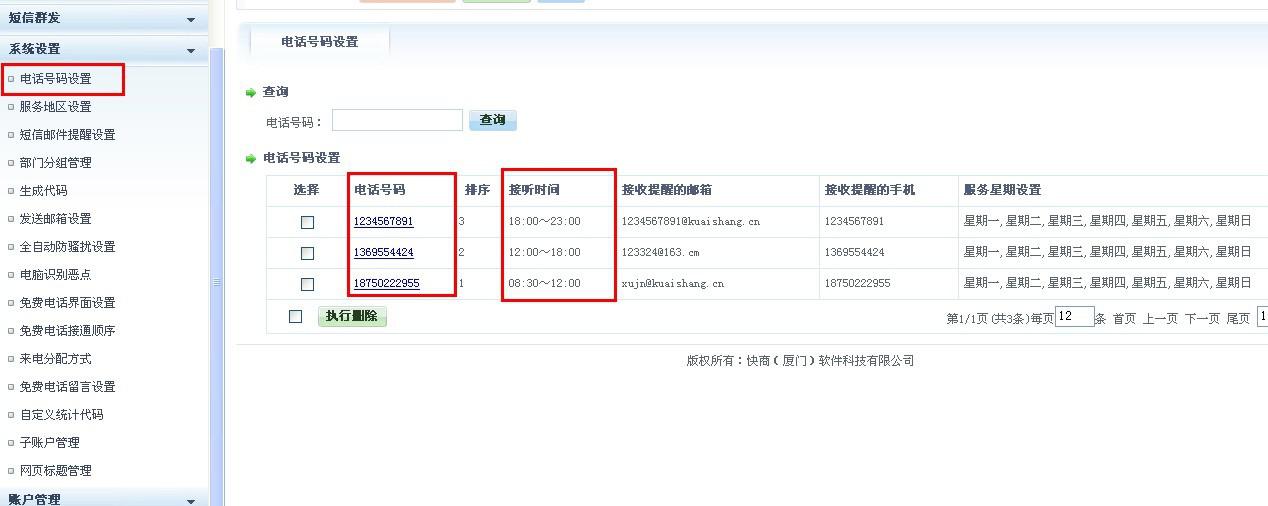Click the per-page count field showing 12

pyautogui.click(x=1074, y=317)
